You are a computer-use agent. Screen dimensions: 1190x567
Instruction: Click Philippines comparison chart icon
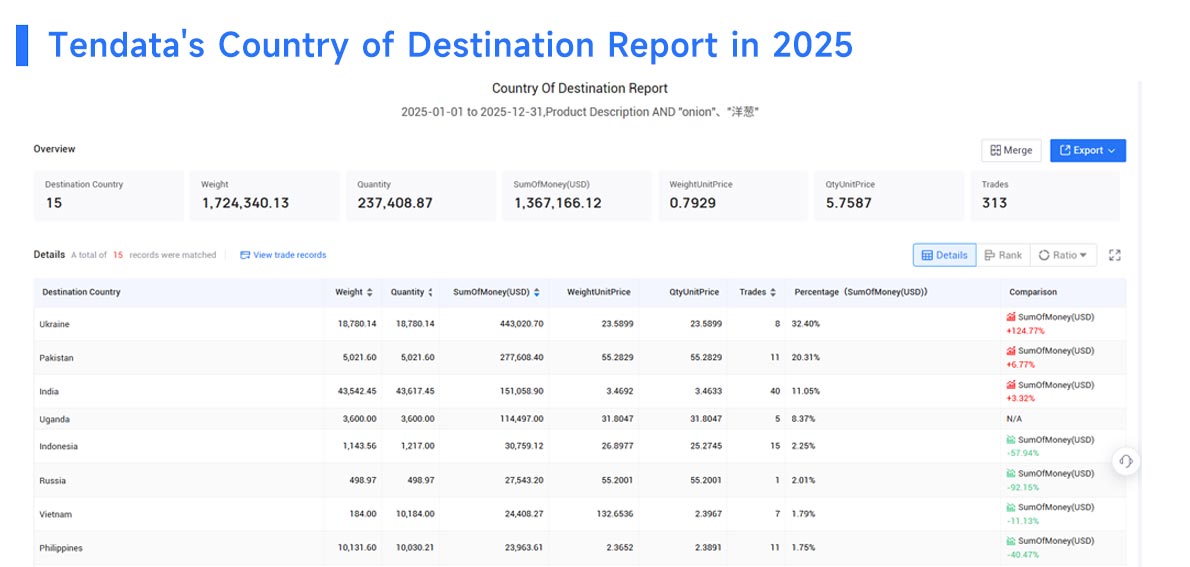pyautogui.click(x=1011, y=541)
